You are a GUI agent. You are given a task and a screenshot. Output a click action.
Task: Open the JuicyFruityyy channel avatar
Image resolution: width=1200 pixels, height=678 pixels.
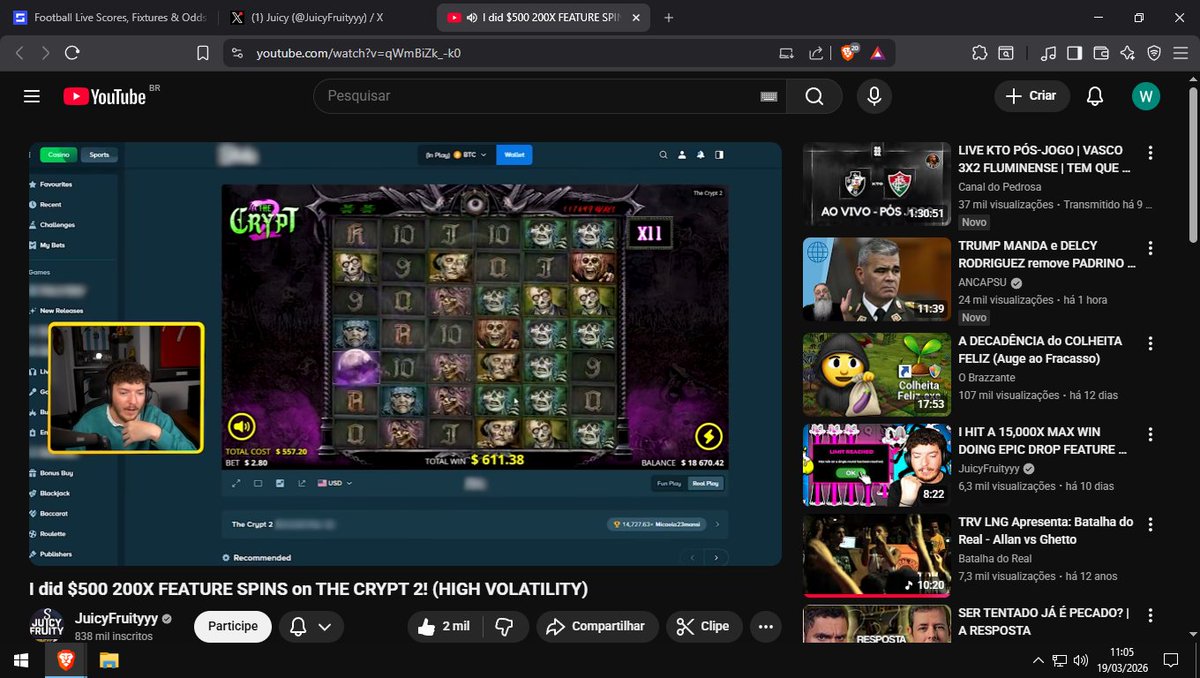pyautogui.click(x=46, y=625)
